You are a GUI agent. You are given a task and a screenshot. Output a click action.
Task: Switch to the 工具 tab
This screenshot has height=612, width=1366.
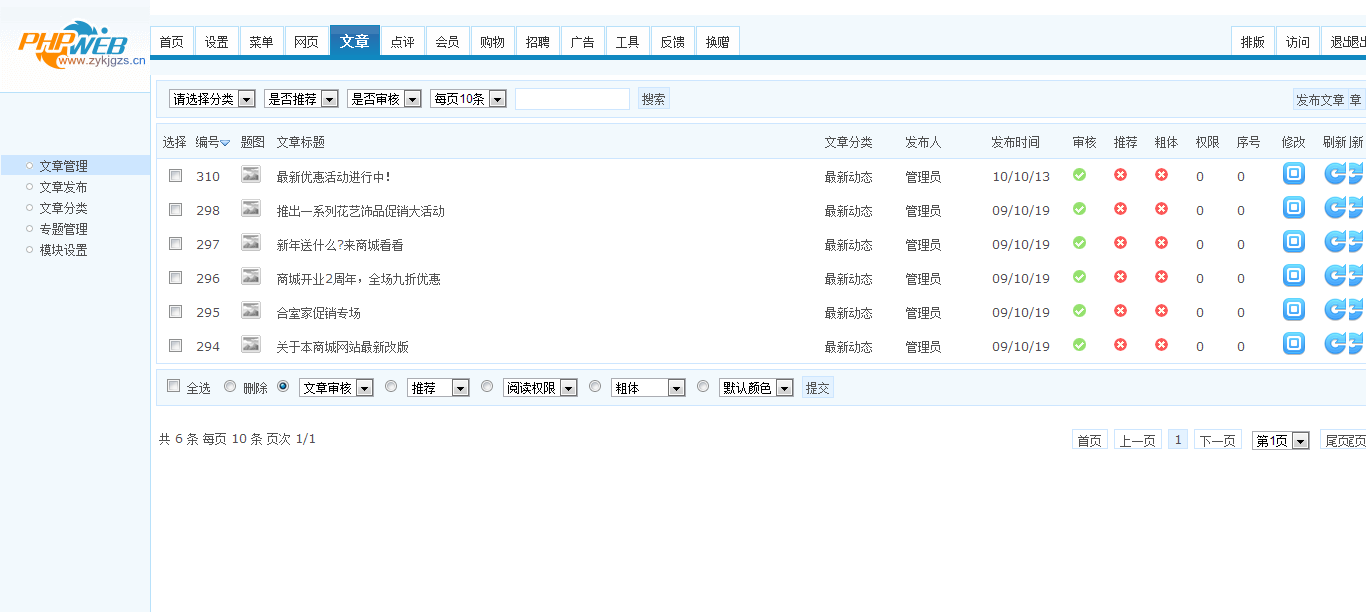click(627, 42)
